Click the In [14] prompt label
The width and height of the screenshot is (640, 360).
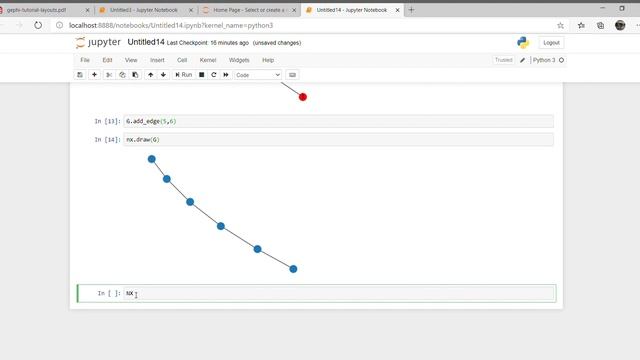tap(107, 140)
